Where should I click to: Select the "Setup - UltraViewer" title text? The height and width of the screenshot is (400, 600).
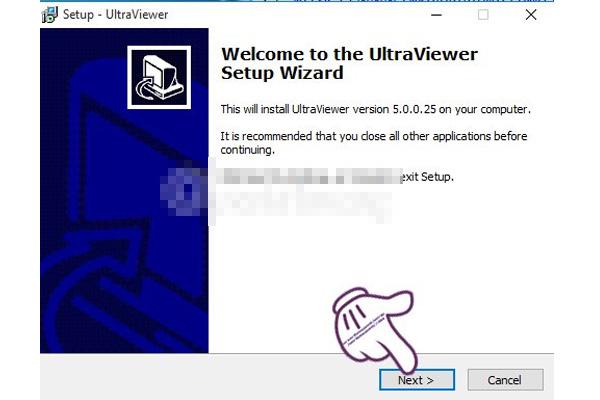tap(116, 15)
